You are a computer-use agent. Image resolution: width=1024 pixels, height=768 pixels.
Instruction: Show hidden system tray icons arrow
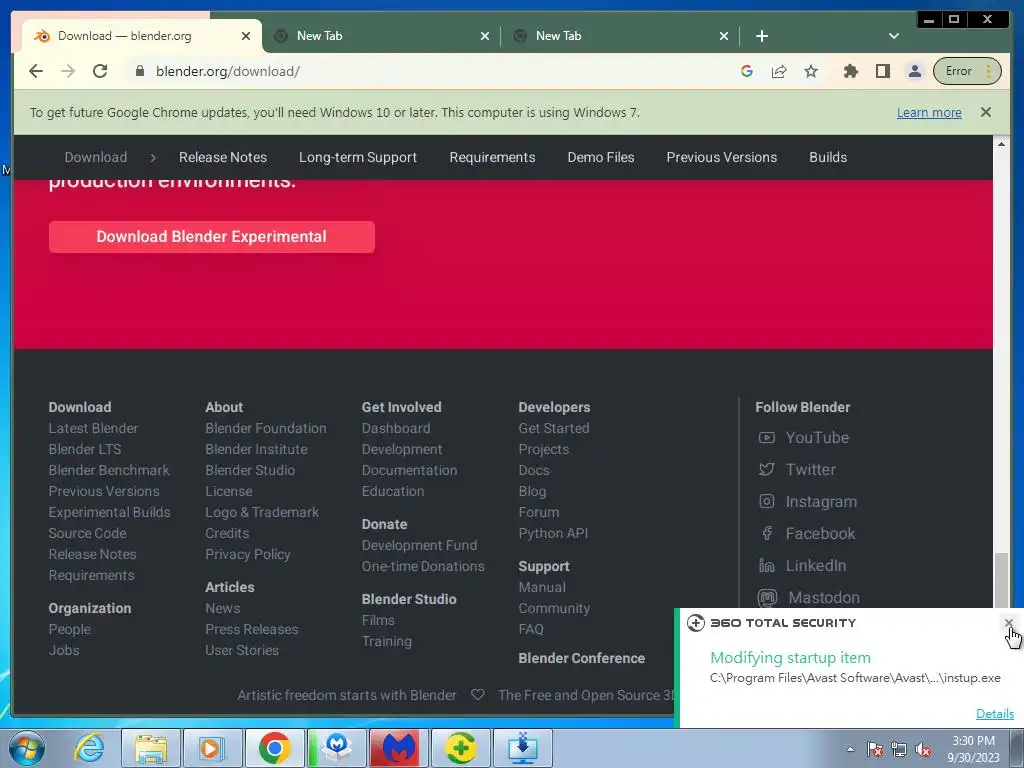tap(850, 749)
